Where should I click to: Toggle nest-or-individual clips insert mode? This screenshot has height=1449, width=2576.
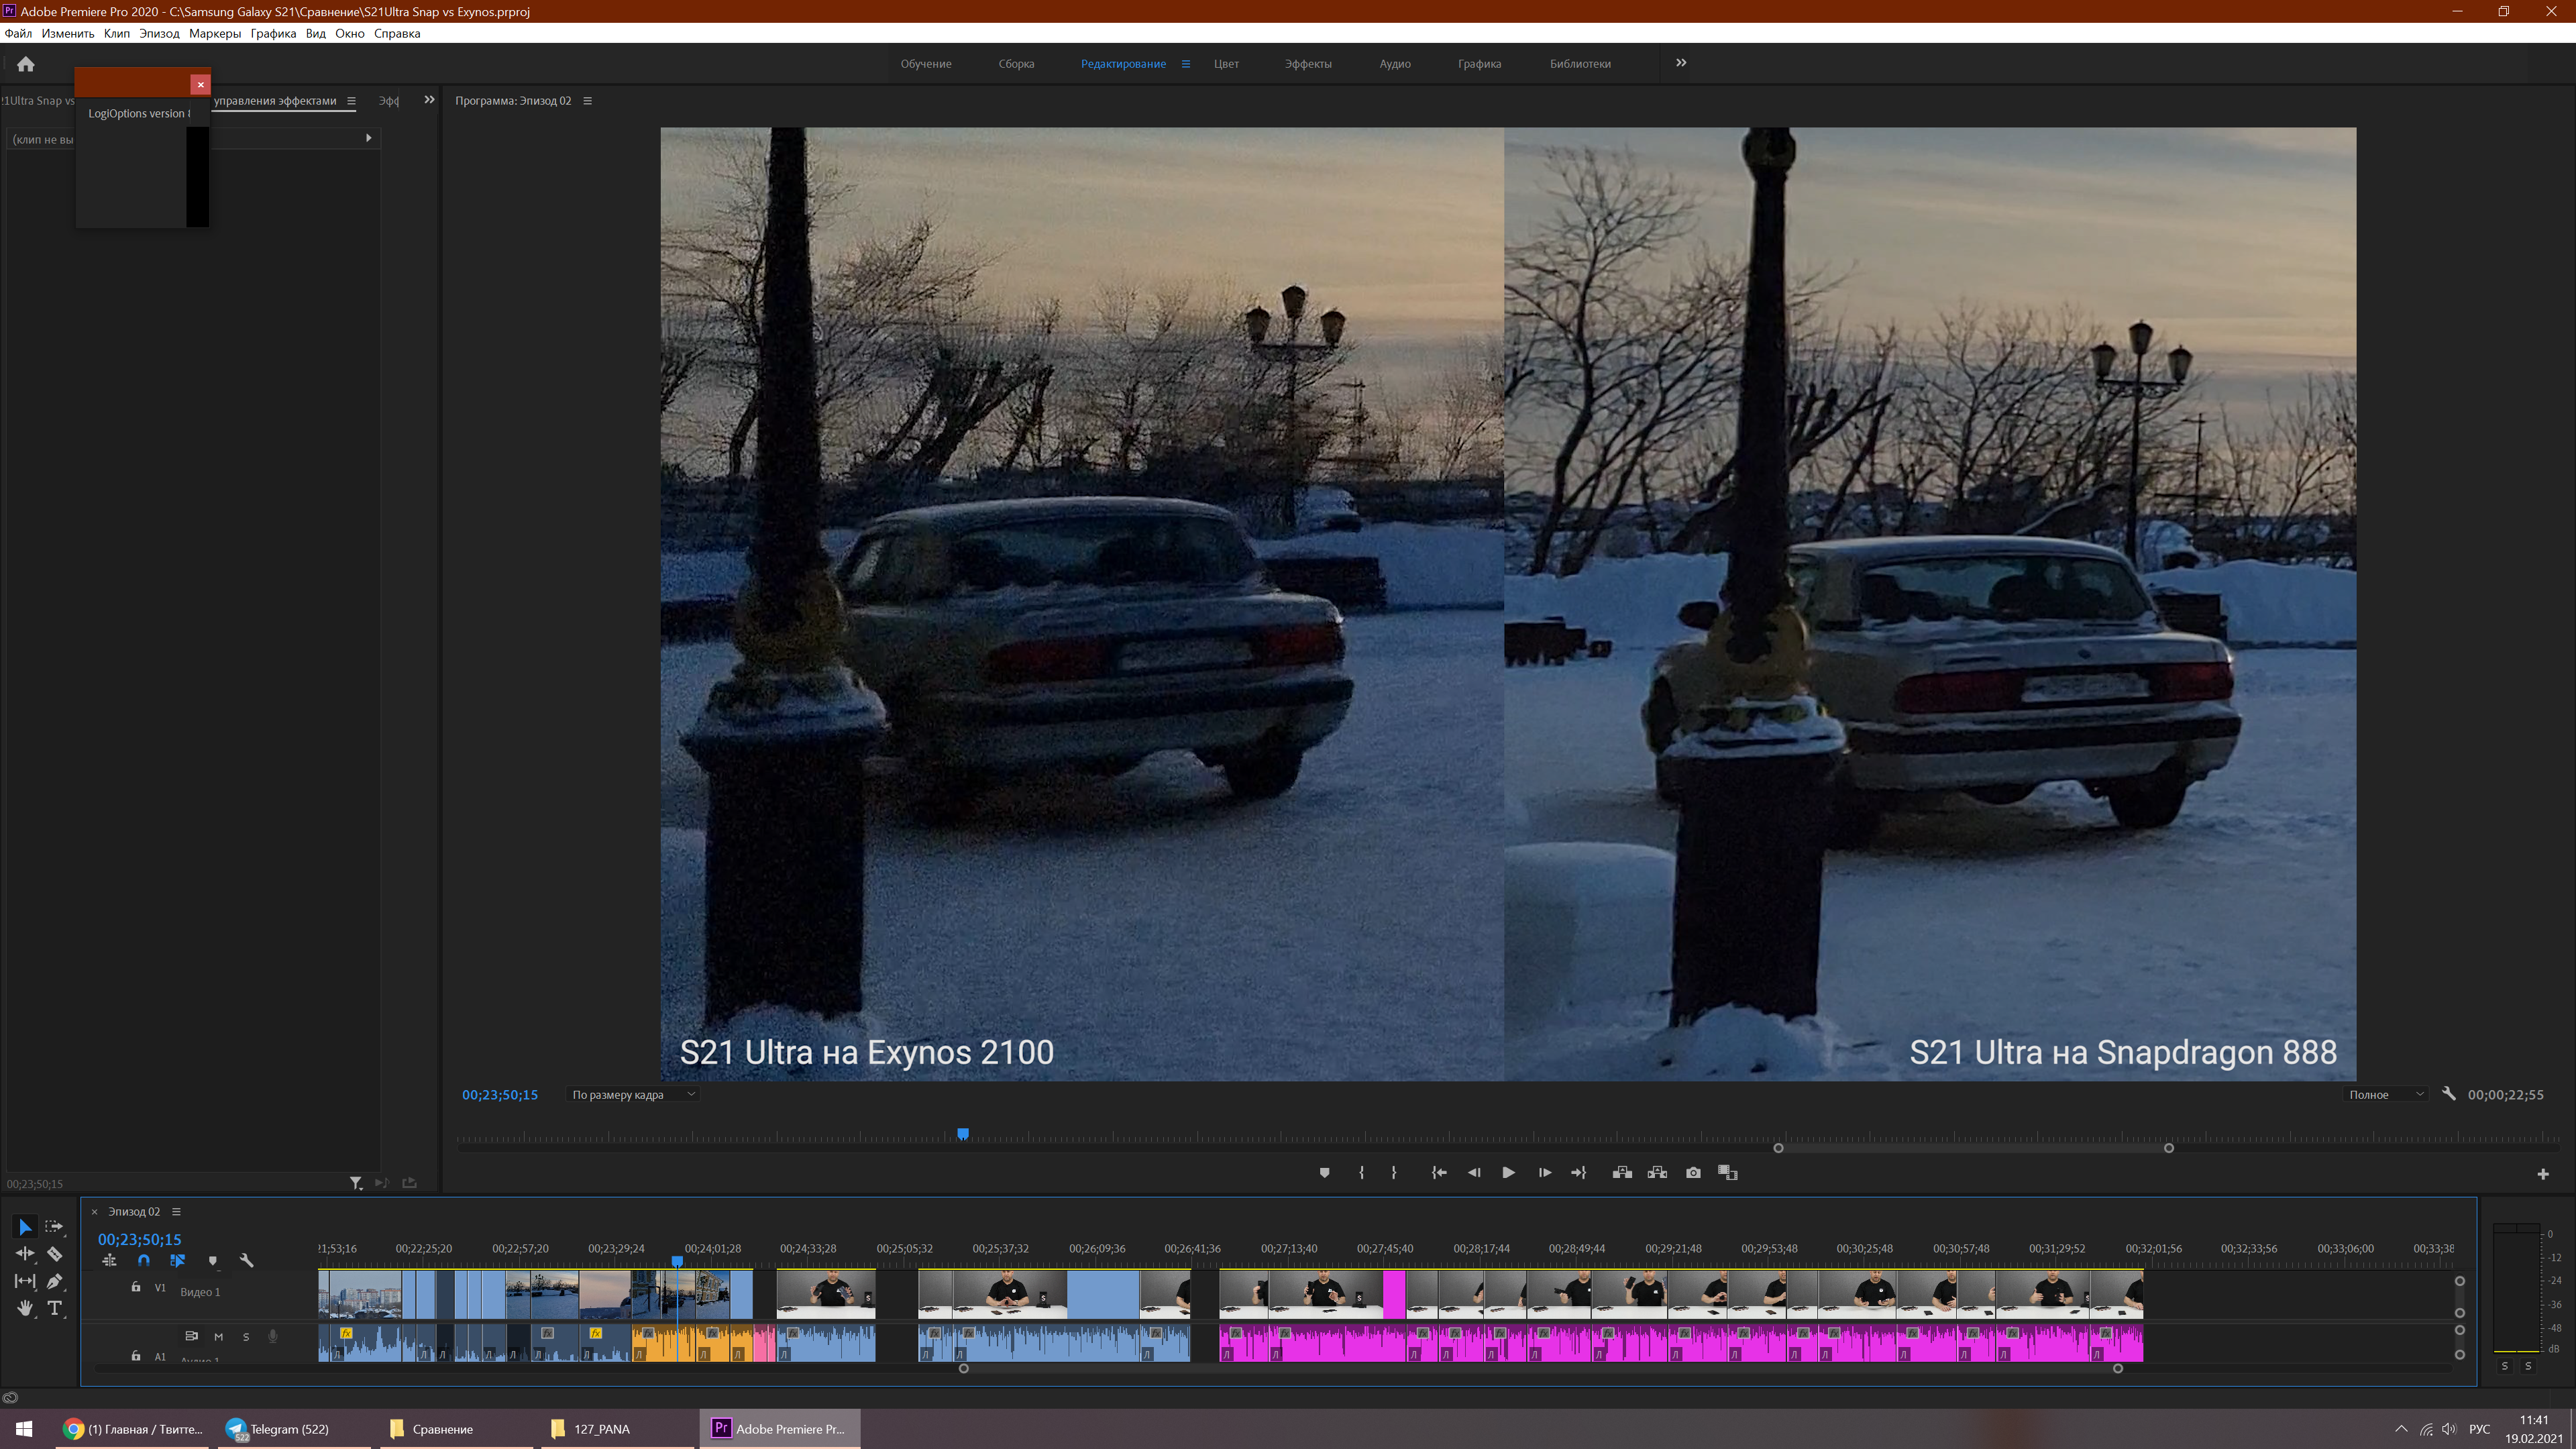click(x=109, y=1261)
